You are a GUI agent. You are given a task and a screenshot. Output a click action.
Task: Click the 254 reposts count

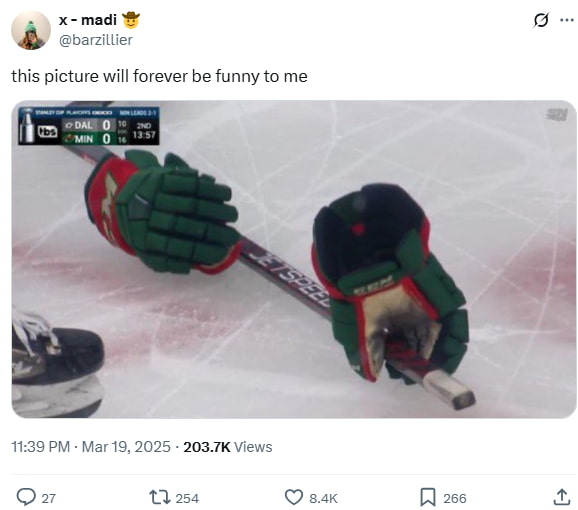click(187, 498)
